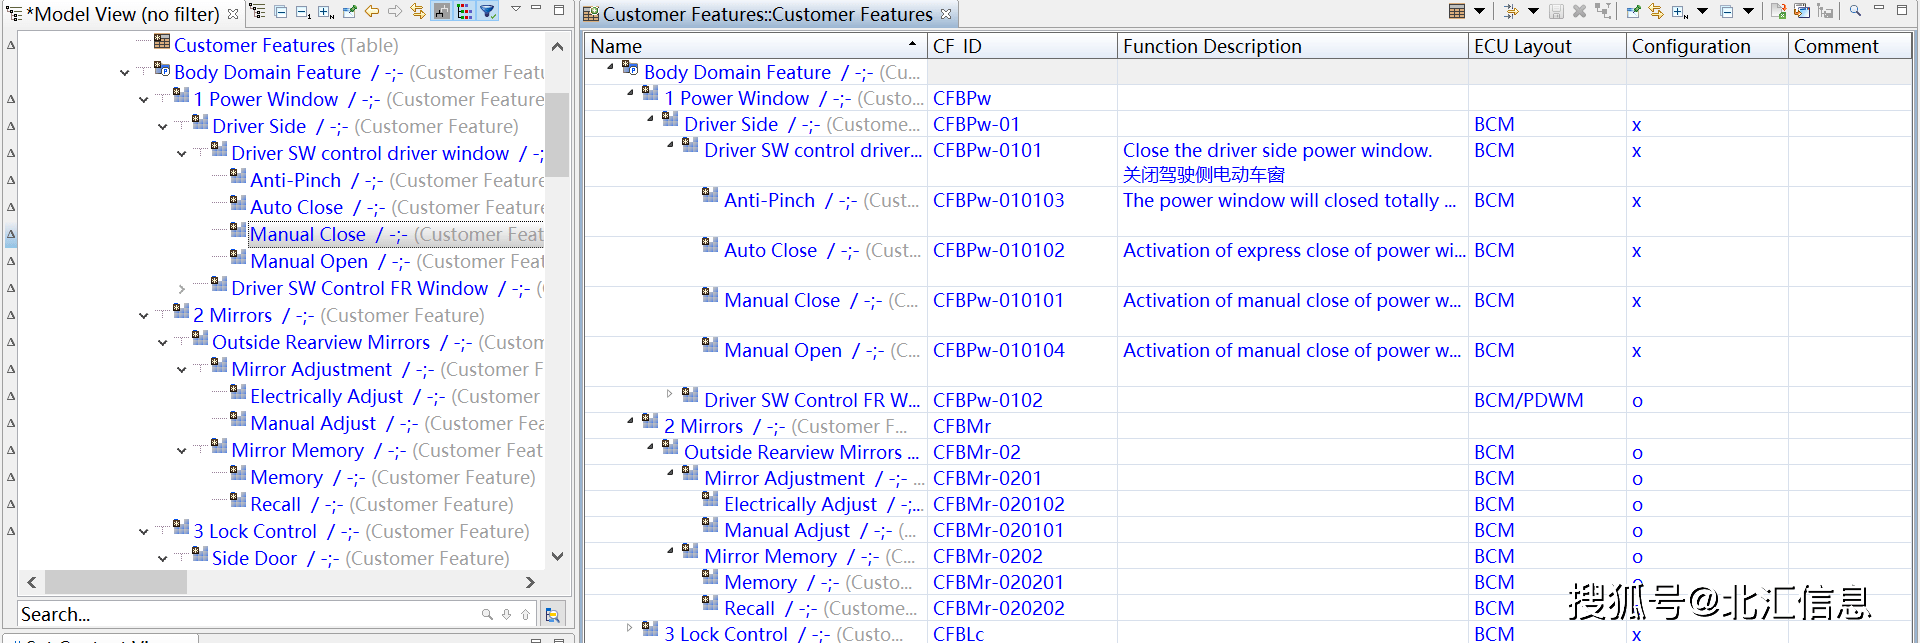
Task: Click the highlight search button beside the Search field
Action: (552, 614)
